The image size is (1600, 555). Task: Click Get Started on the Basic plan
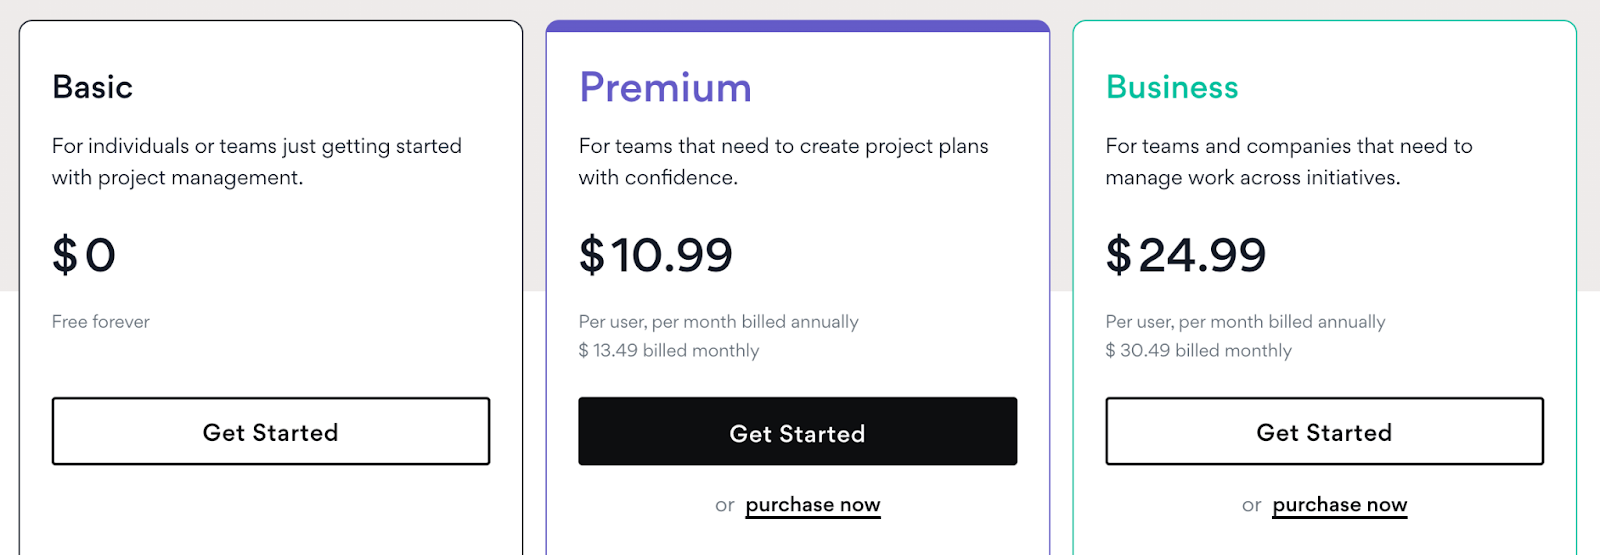click(270, 432)
